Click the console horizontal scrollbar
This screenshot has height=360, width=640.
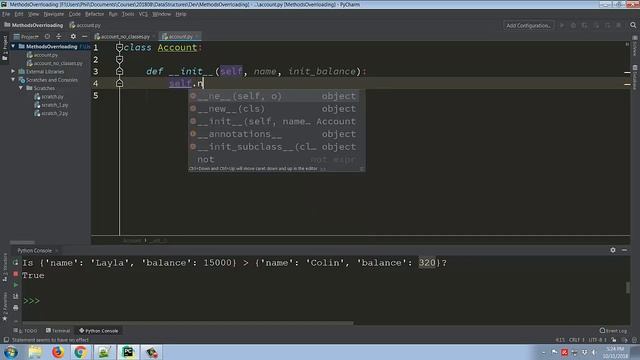188,323
